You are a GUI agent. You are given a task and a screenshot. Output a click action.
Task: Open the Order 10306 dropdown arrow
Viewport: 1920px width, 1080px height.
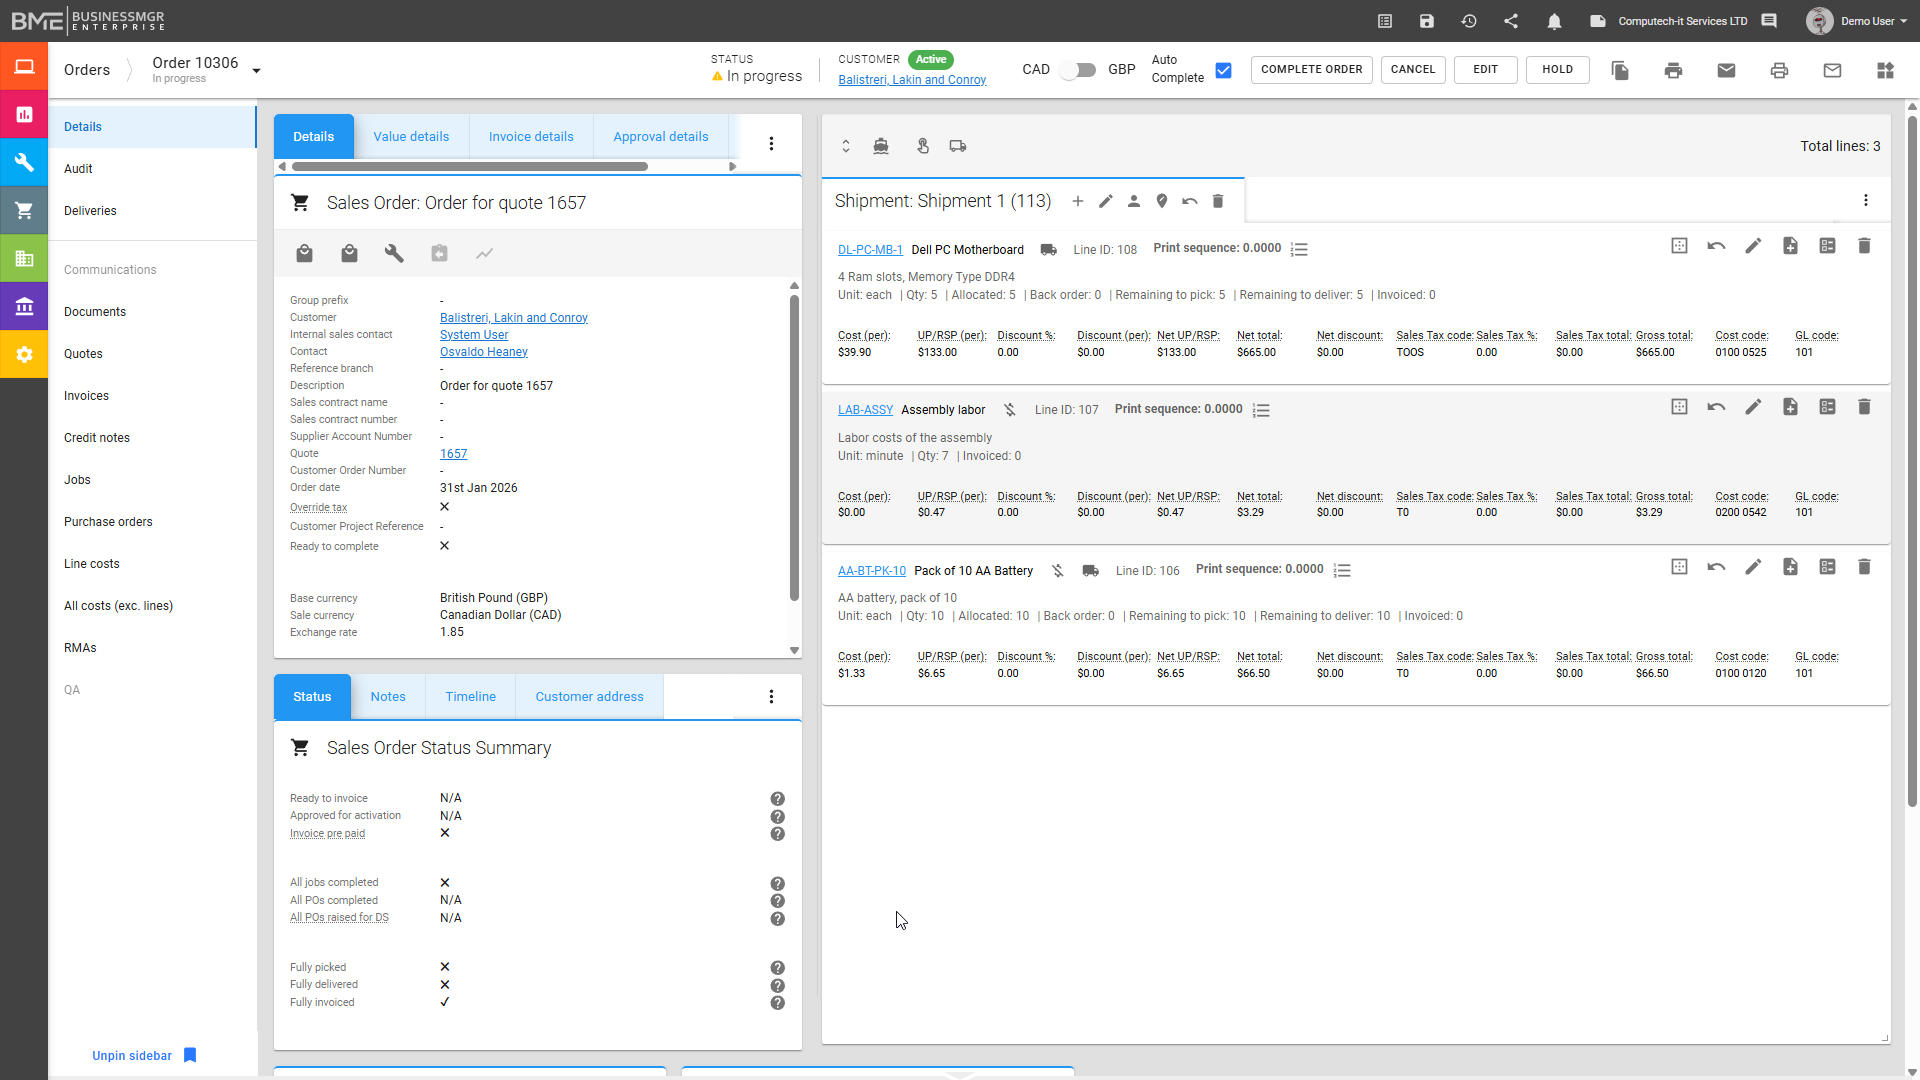coord(257,71)
